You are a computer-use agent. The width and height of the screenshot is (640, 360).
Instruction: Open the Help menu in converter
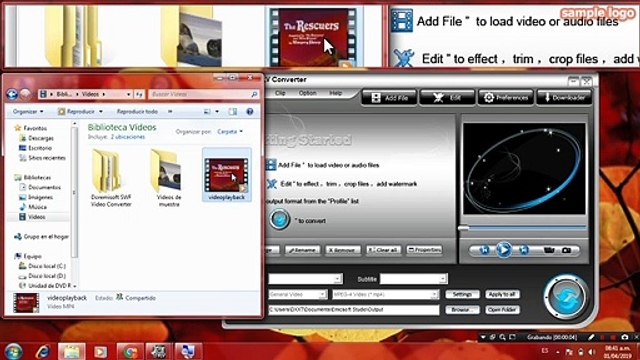tap(335, 93)
